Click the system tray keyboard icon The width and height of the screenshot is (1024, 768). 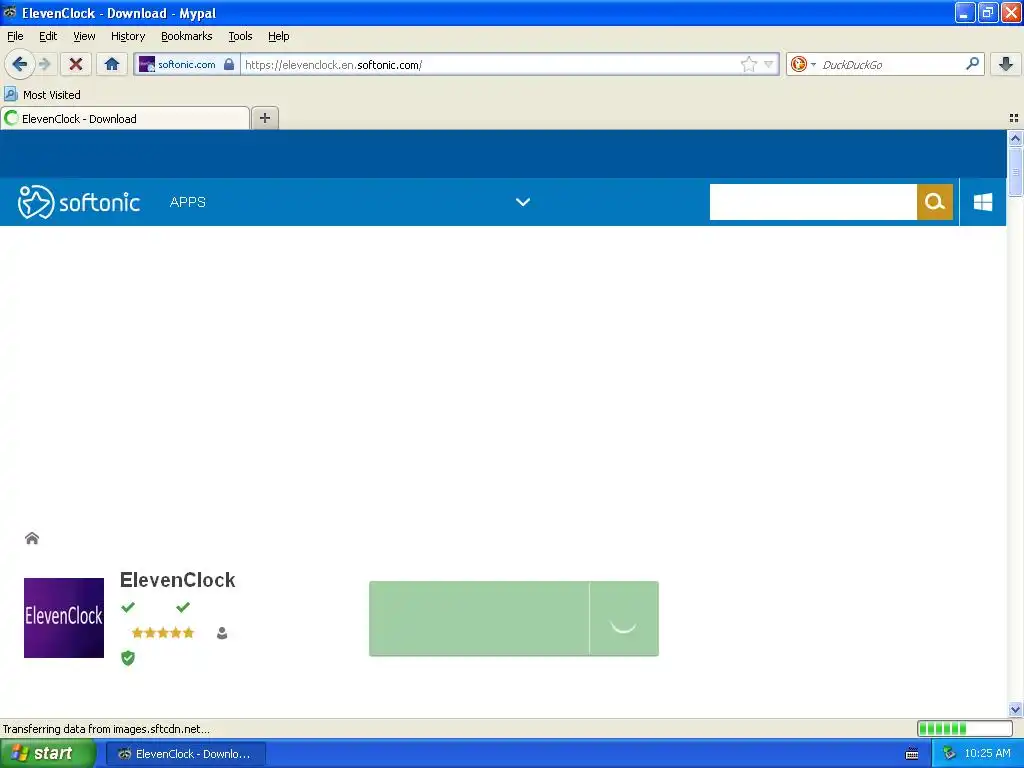[912, 754]
